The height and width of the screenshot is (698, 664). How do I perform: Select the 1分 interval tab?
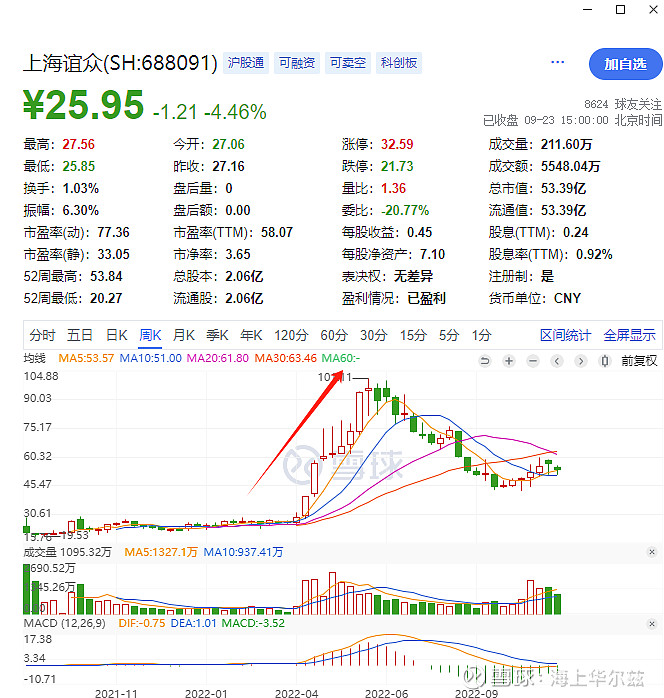tap(482, 335)
